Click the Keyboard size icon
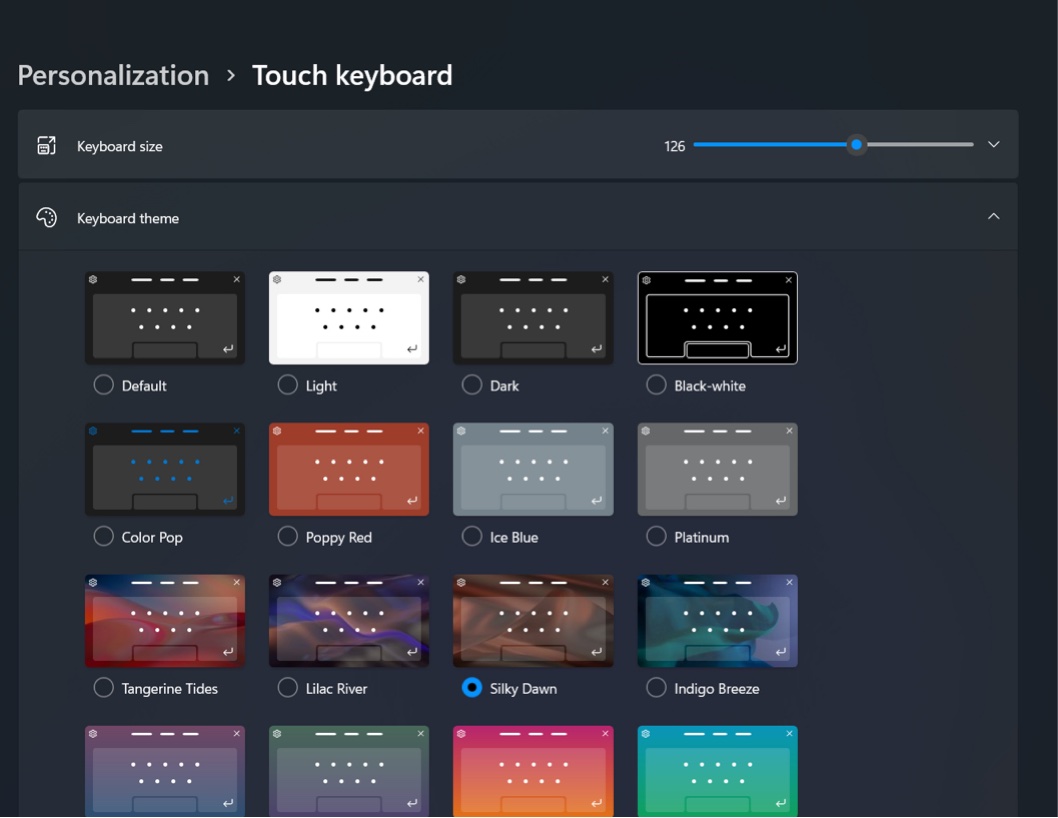 pyautogui.click(x=47, y=146)
